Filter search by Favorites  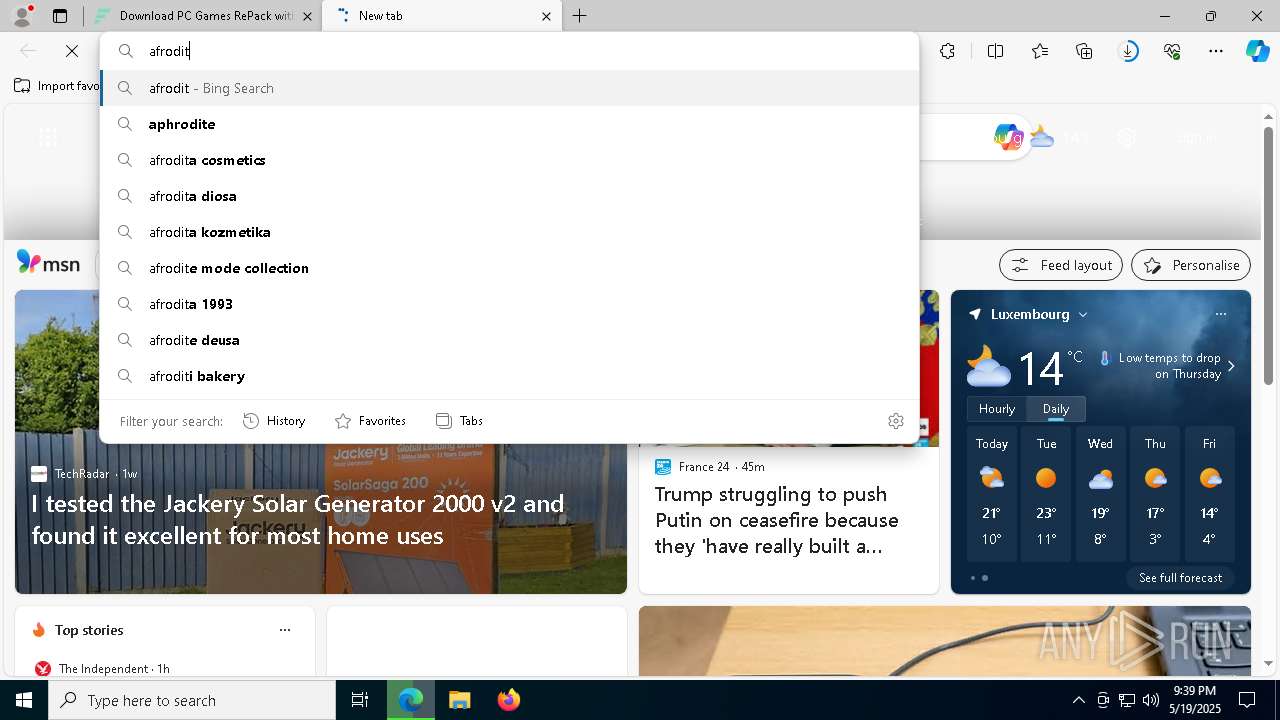(x=370, y=421)
